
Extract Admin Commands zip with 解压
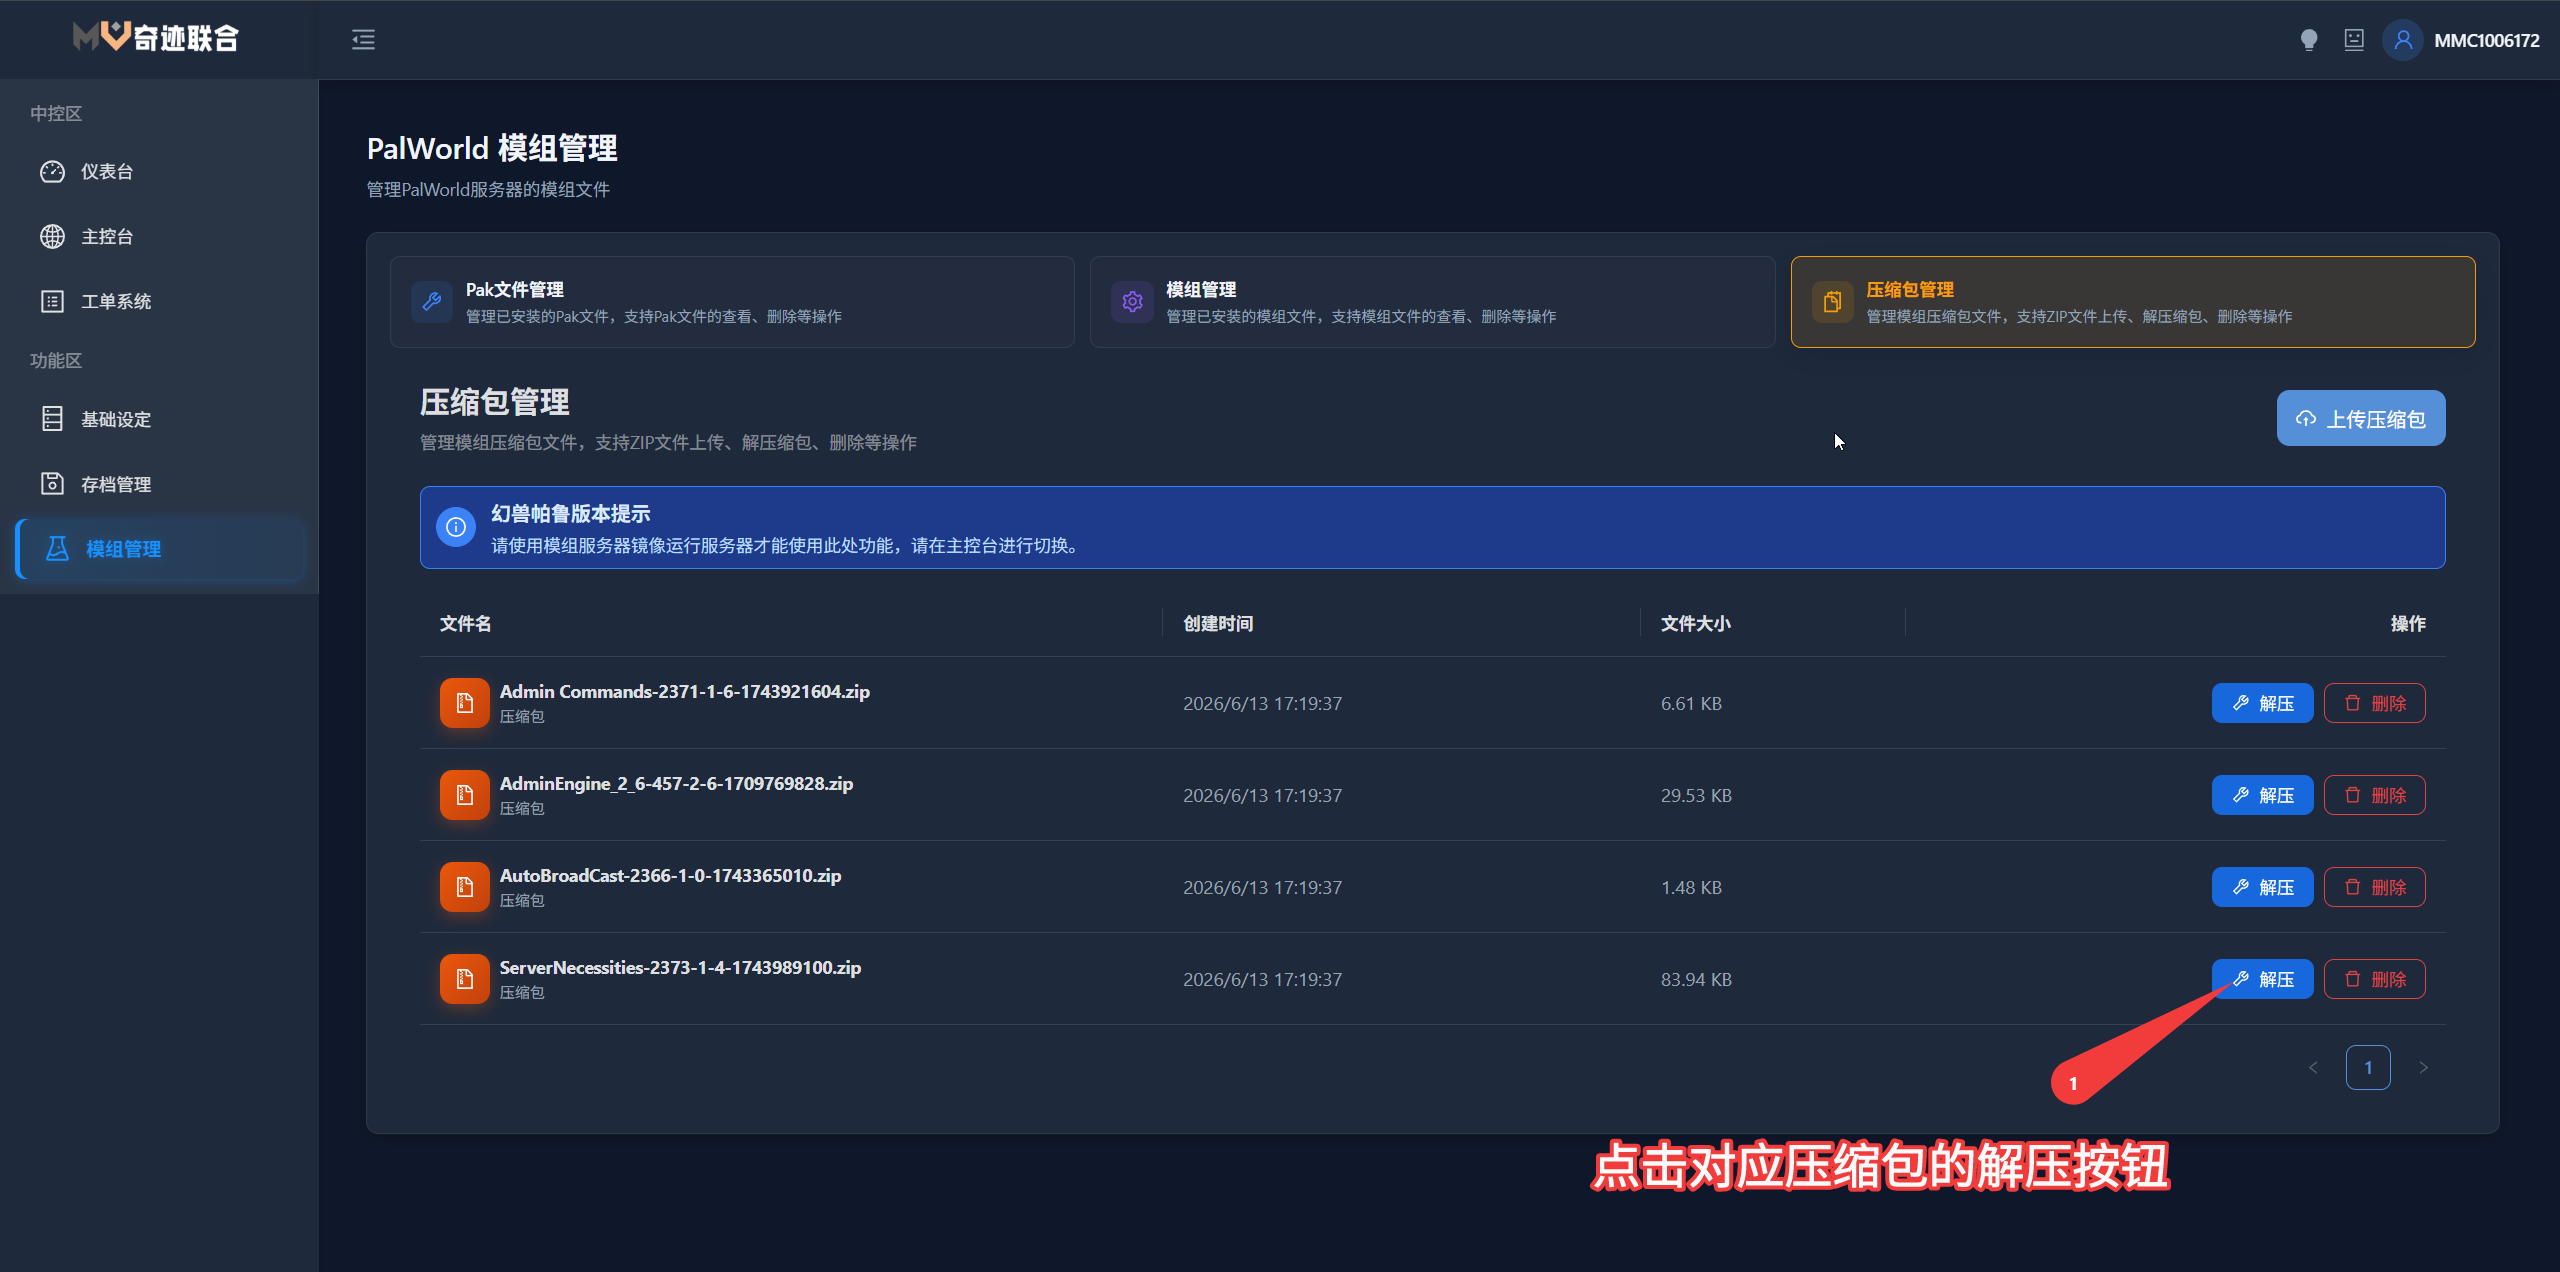click(x=2262, y=703)
